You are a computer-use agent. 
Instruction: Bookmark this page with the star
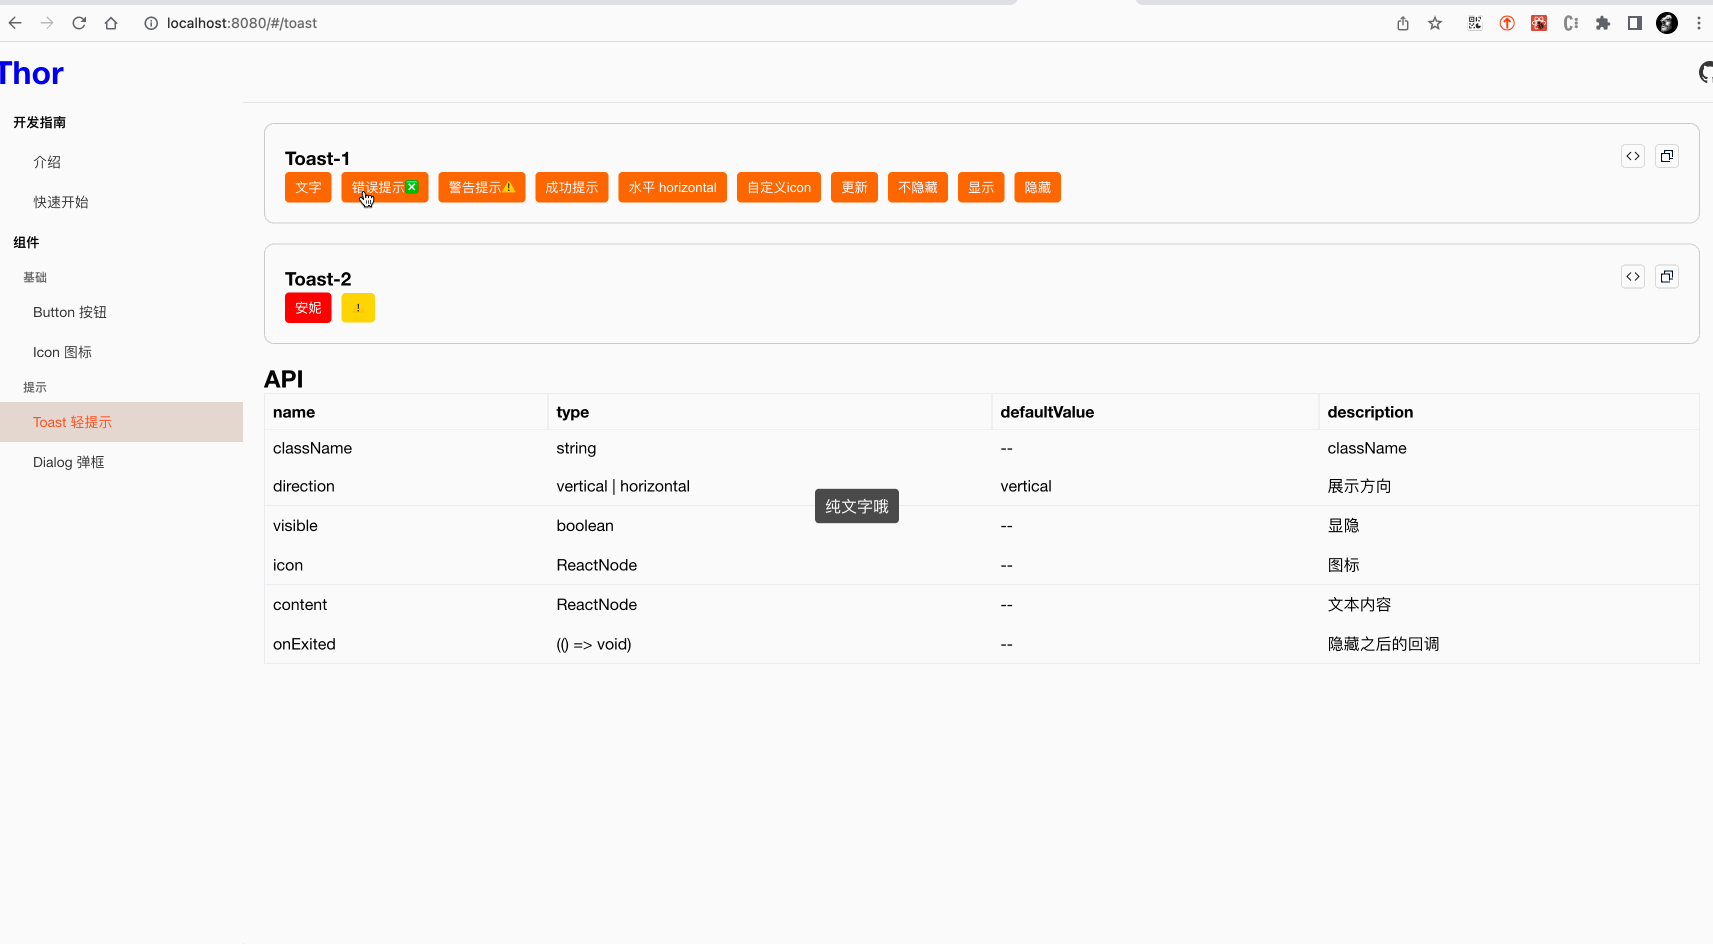[x=1435, y=23]
